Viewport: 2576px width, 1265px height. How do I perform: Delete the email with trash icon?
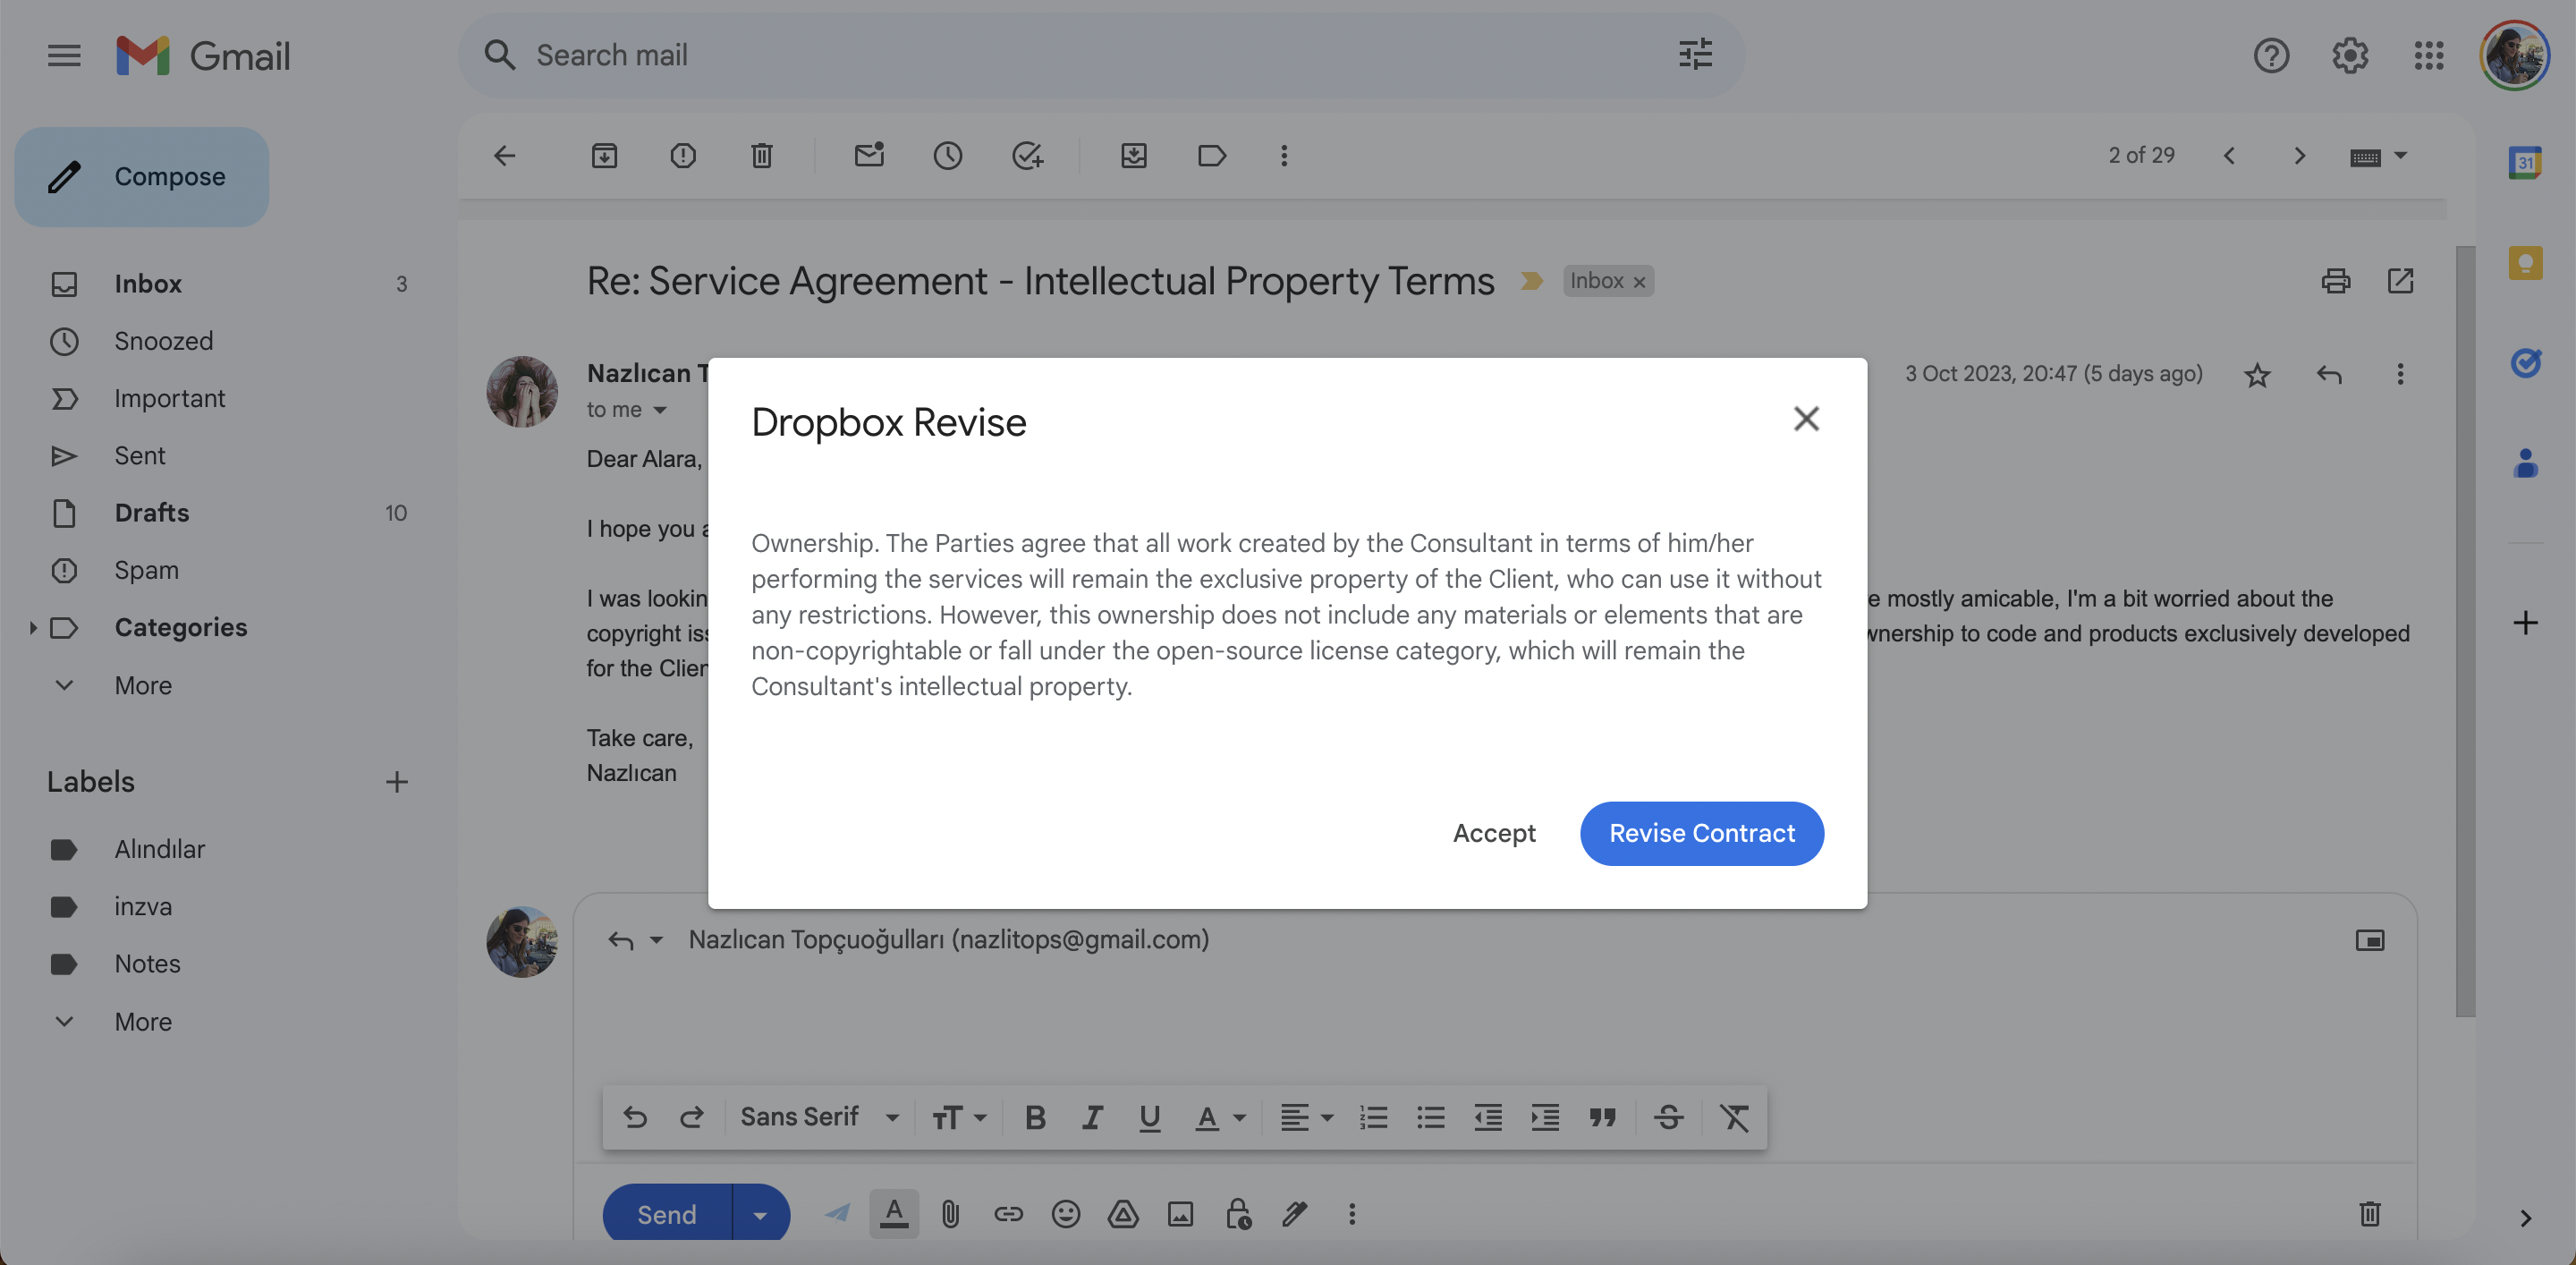click(761, 155)
